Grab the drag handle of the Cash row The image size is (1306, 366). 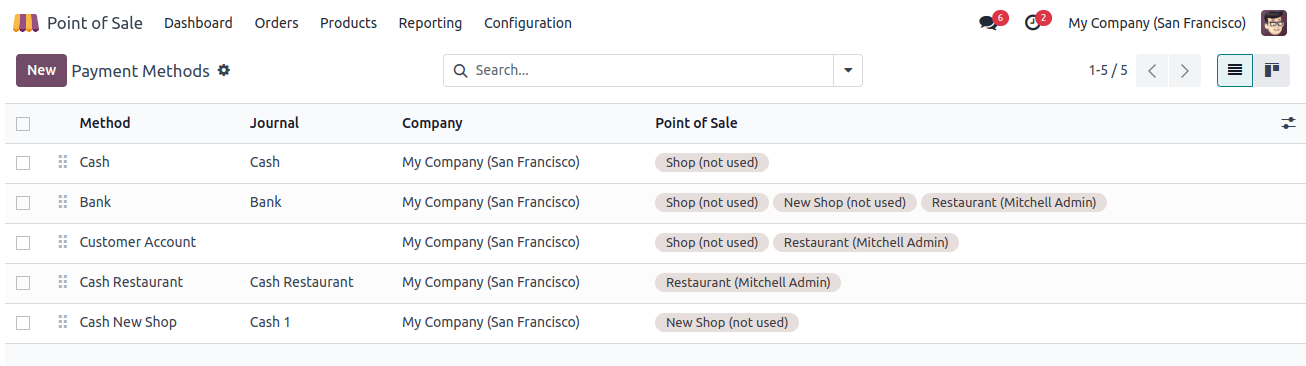pyautogui.click(x=62, y=162)
